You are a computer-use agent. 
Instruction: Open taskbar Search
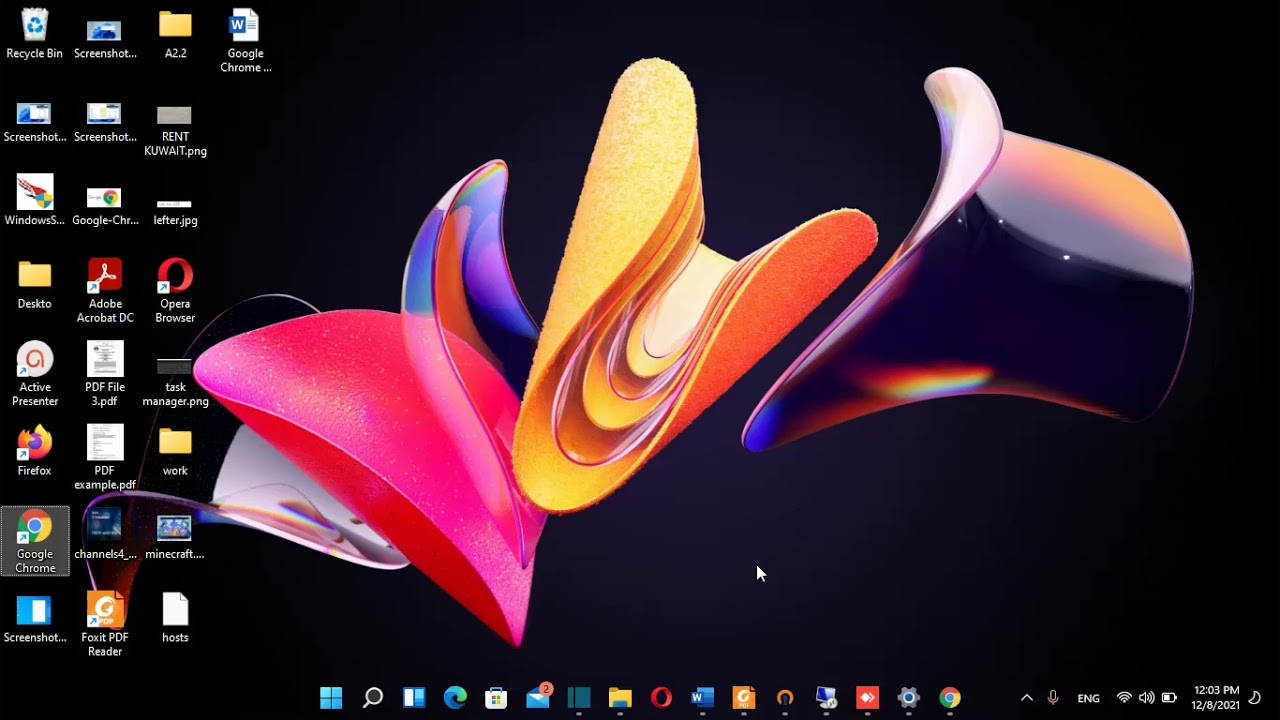tap(372, 697)
